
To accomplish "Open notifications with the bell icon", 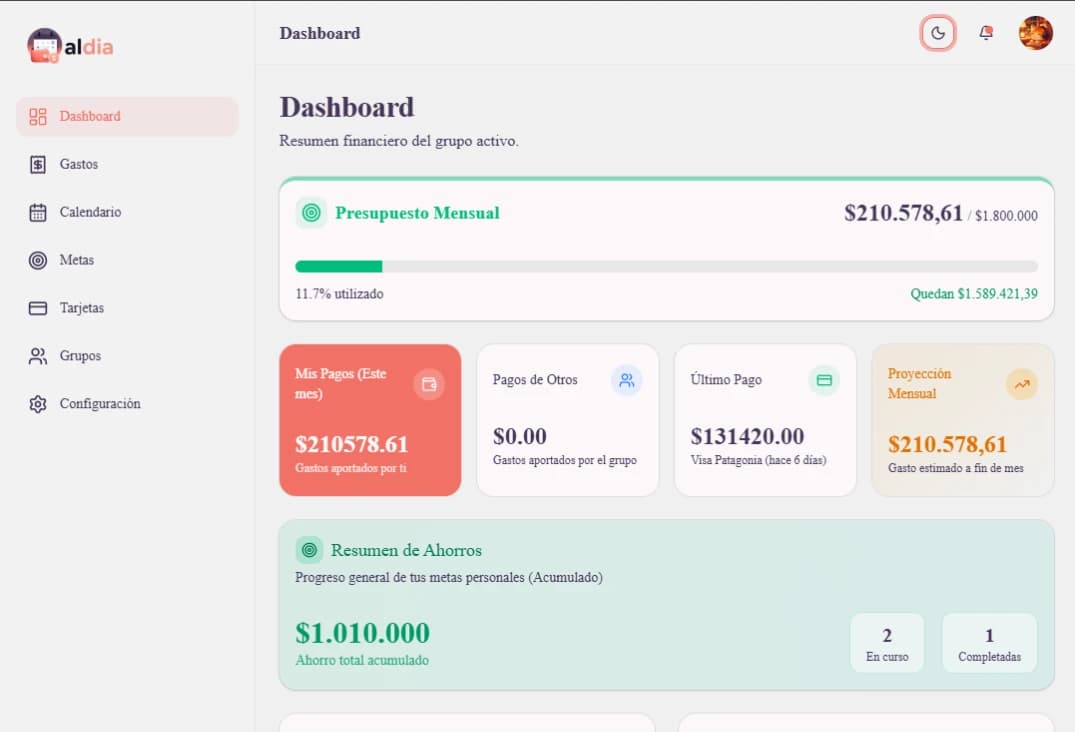I will click(986, 33).
